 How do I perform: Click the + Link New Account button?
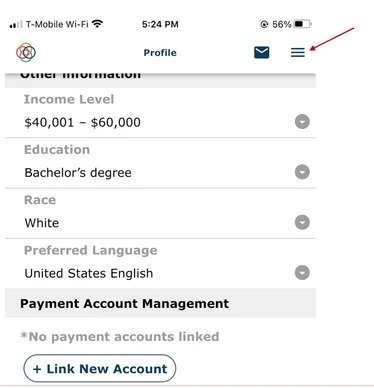coord(100,368)
